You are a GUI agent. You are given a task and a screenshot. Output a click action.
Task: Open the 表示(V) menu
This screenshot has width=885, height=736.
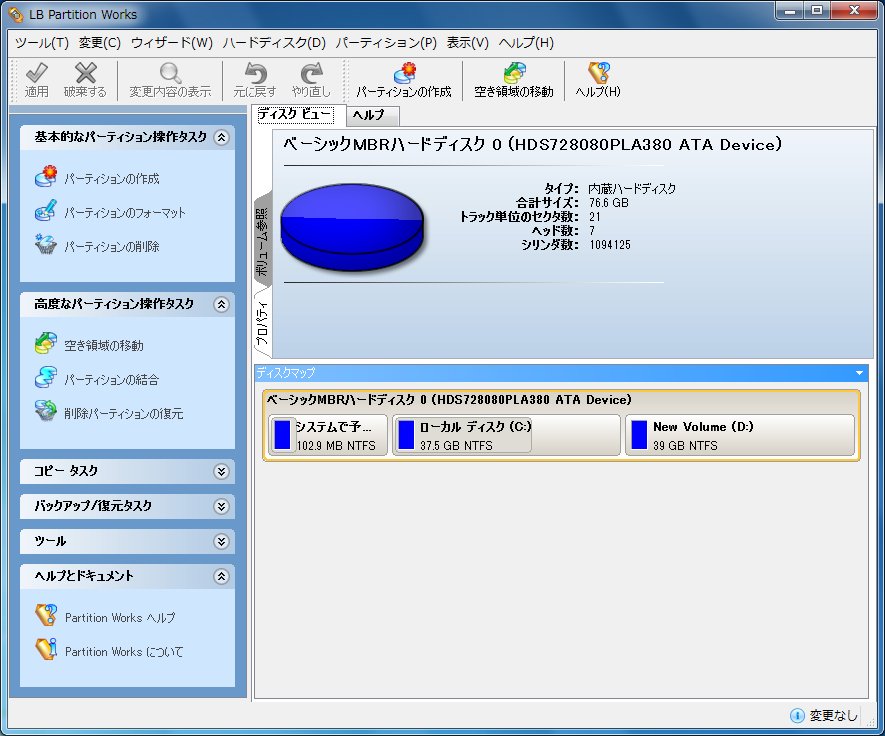[467, 43]
